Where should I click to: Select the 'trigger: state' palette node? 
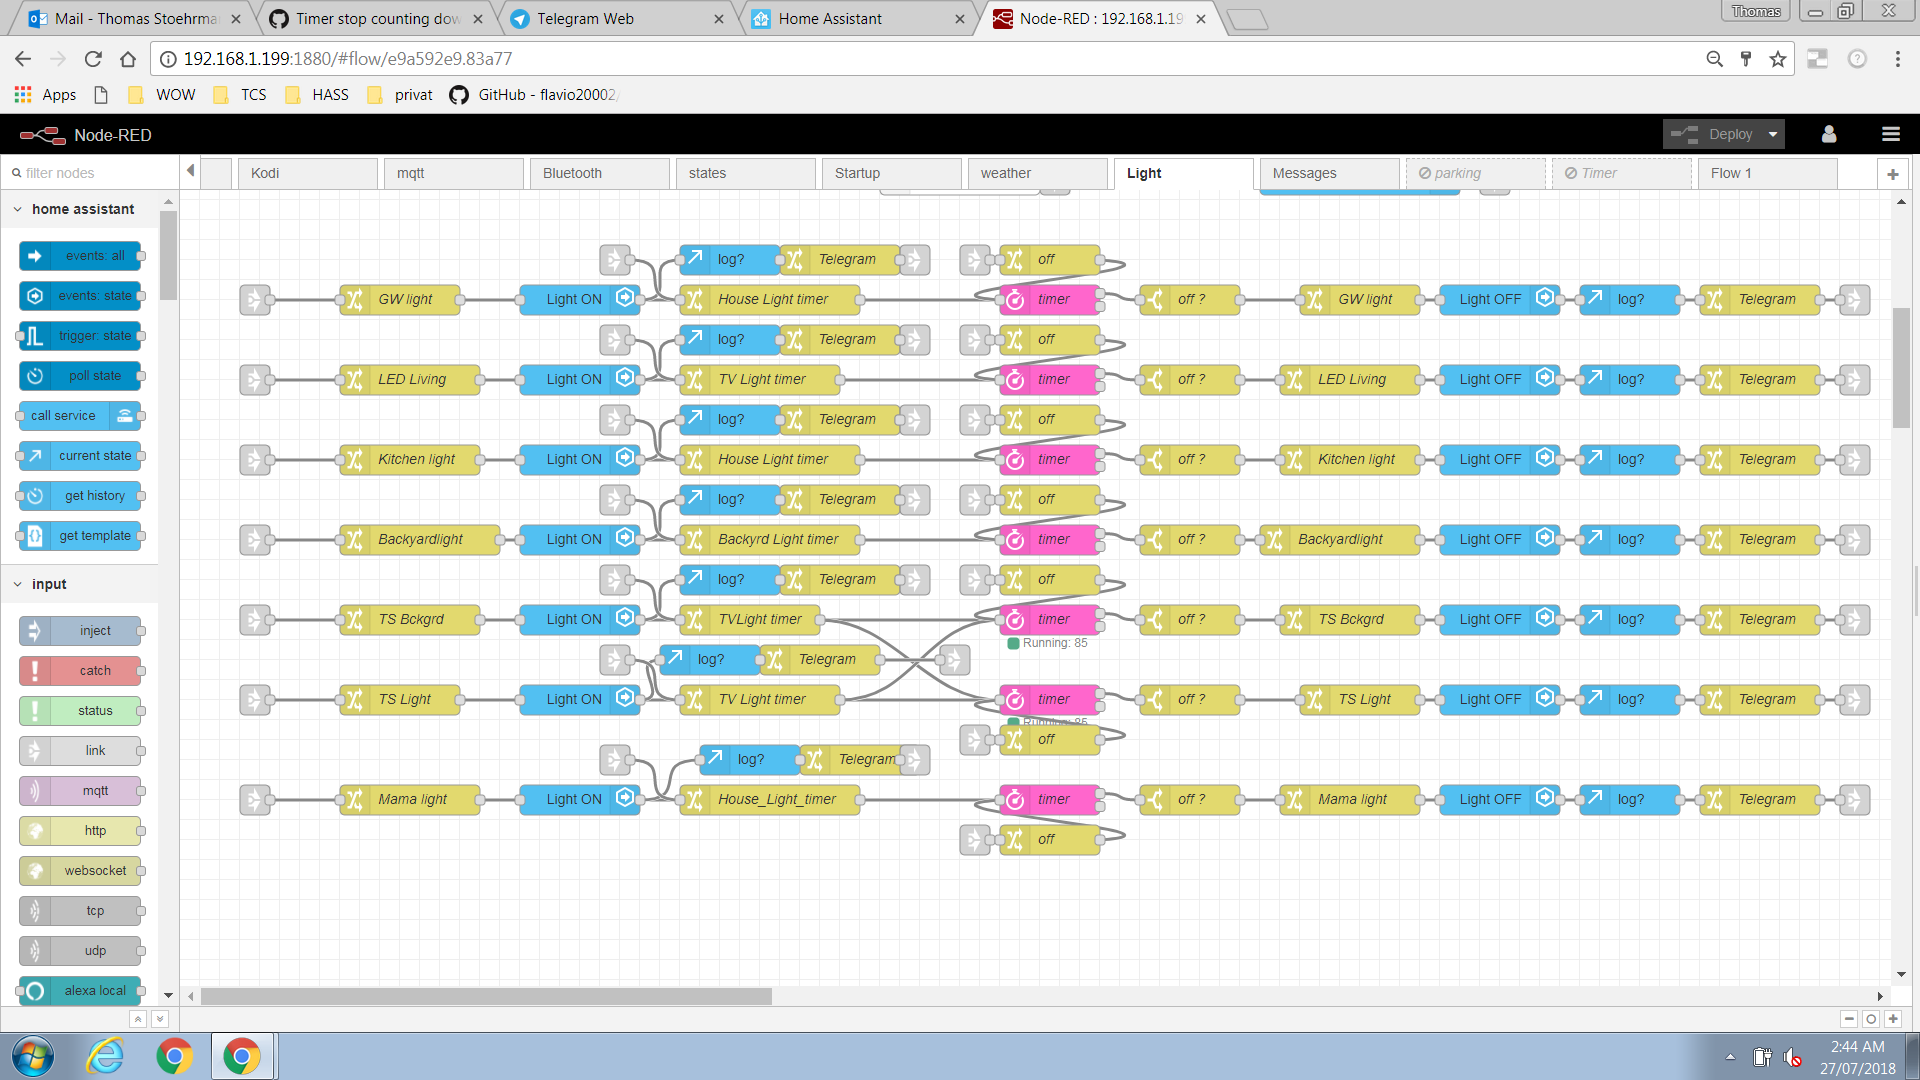pos(80,336)
